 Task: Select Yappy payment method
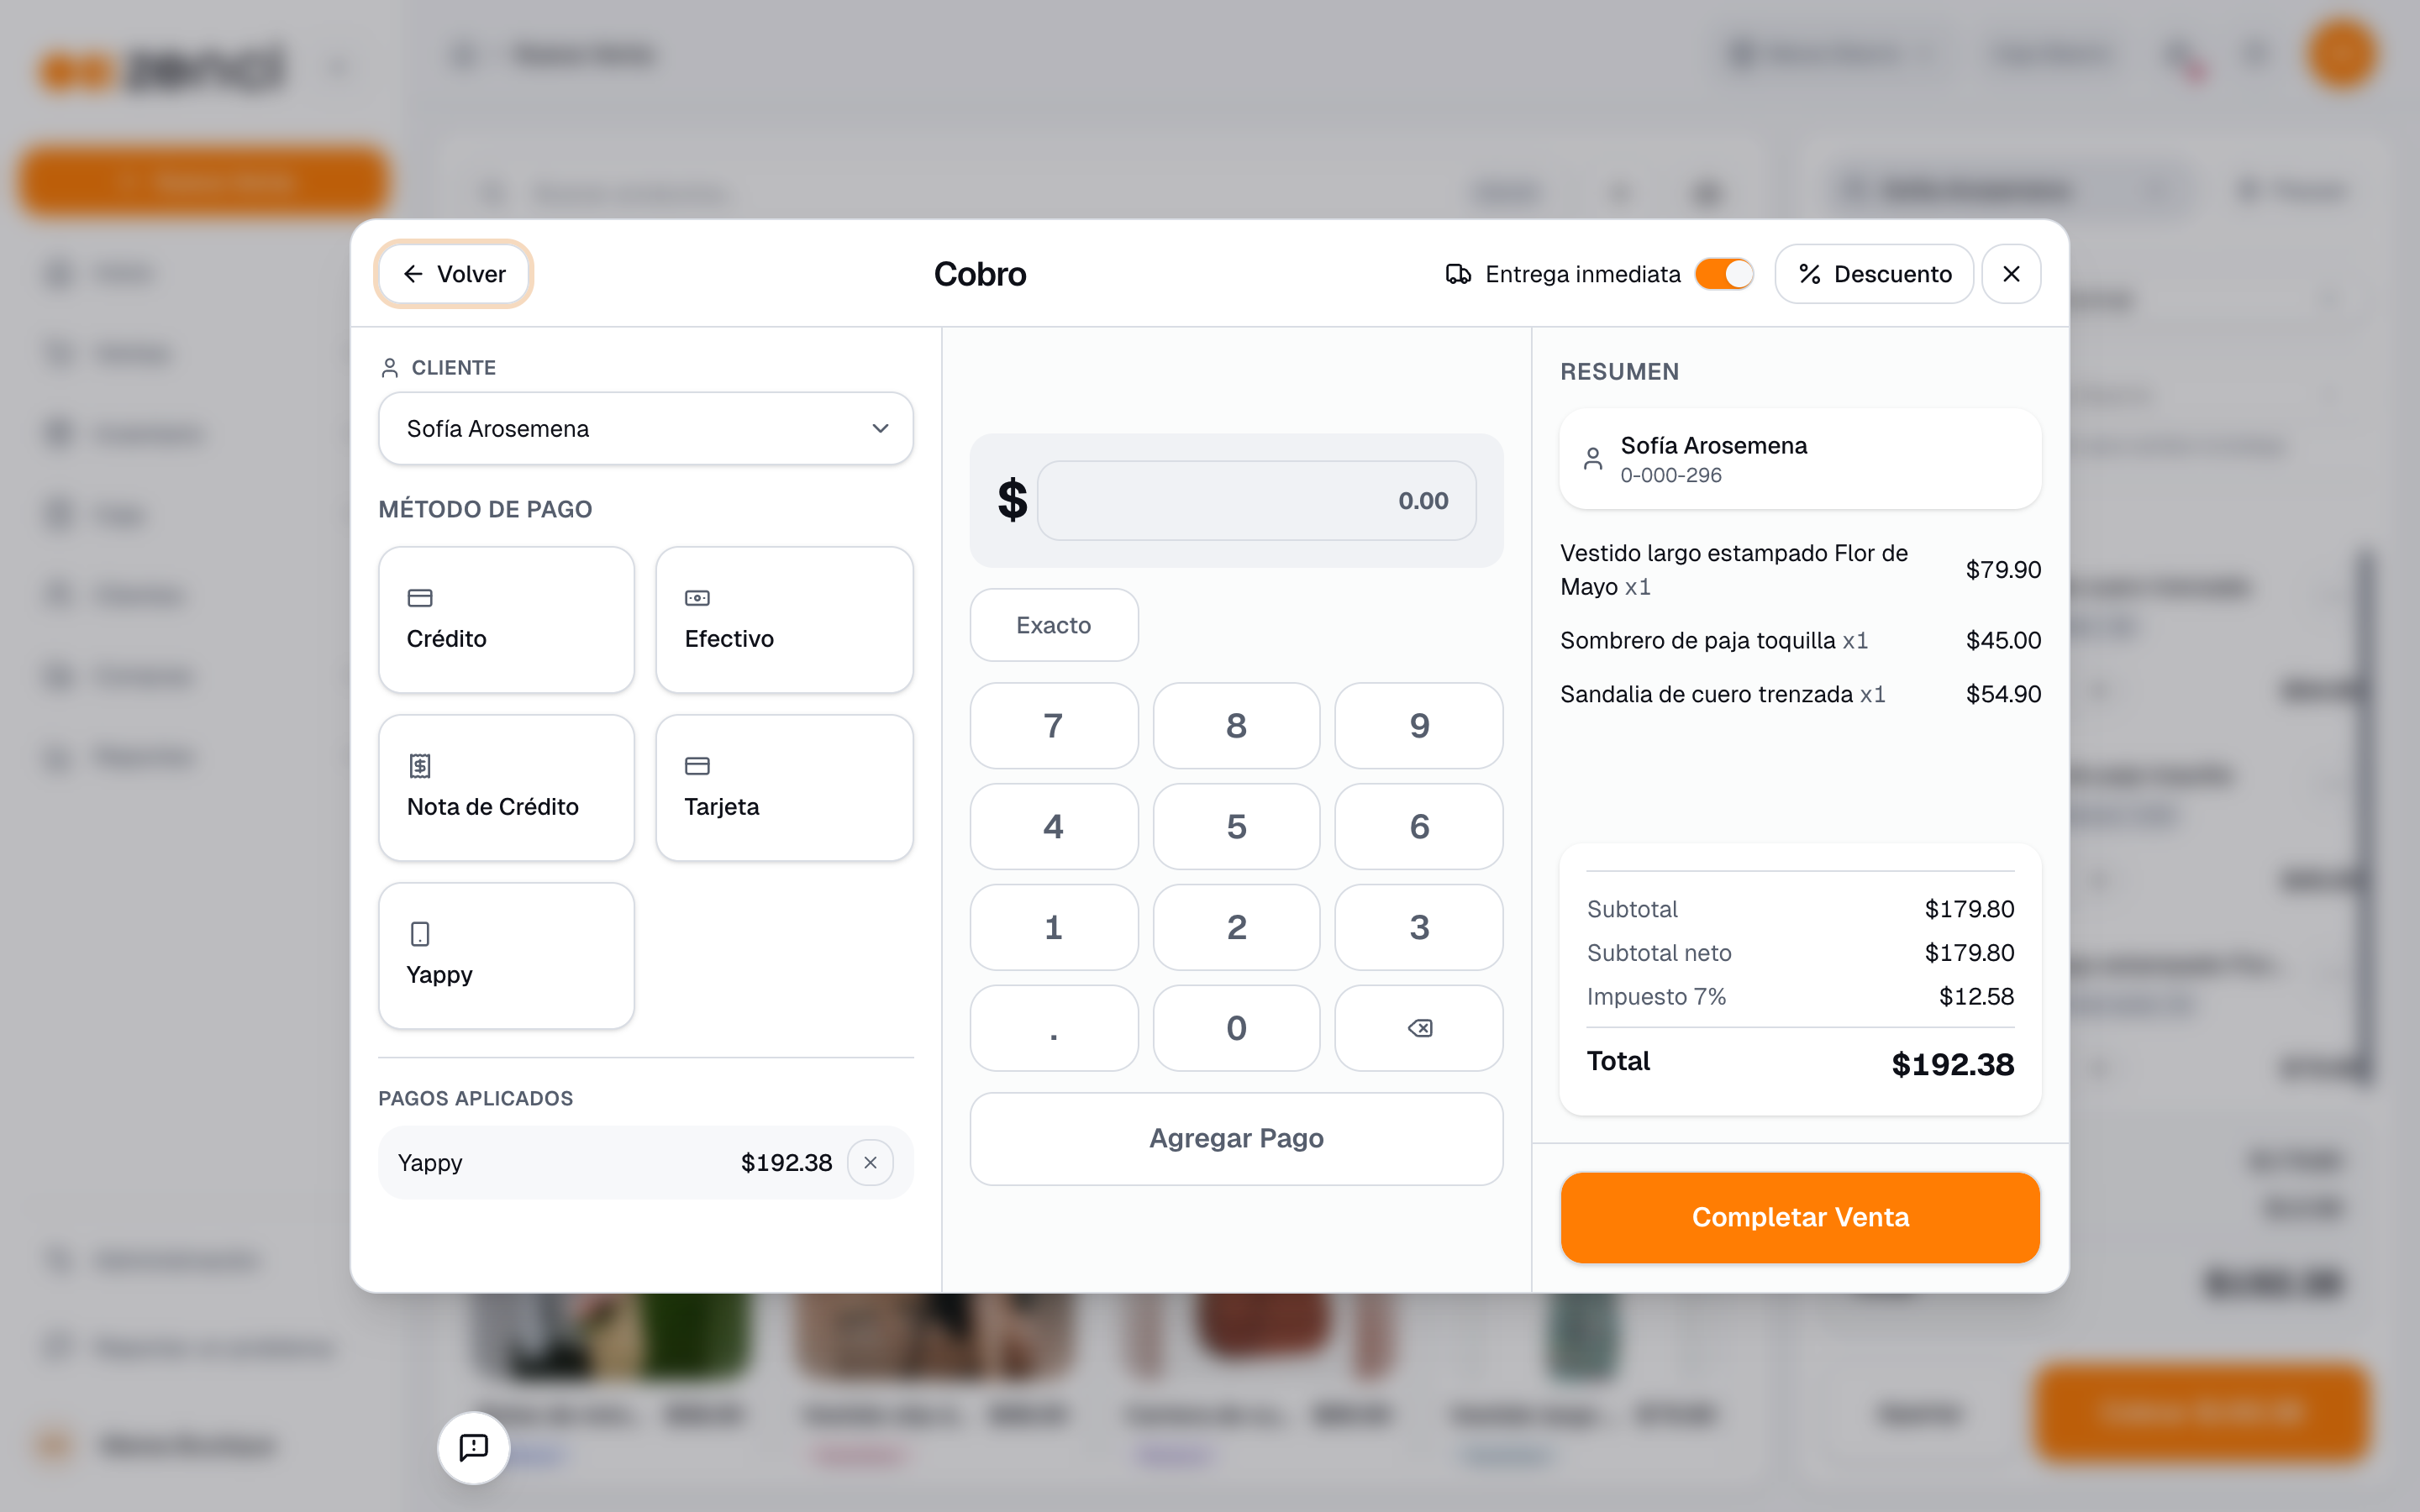click(x=506, y=955)
